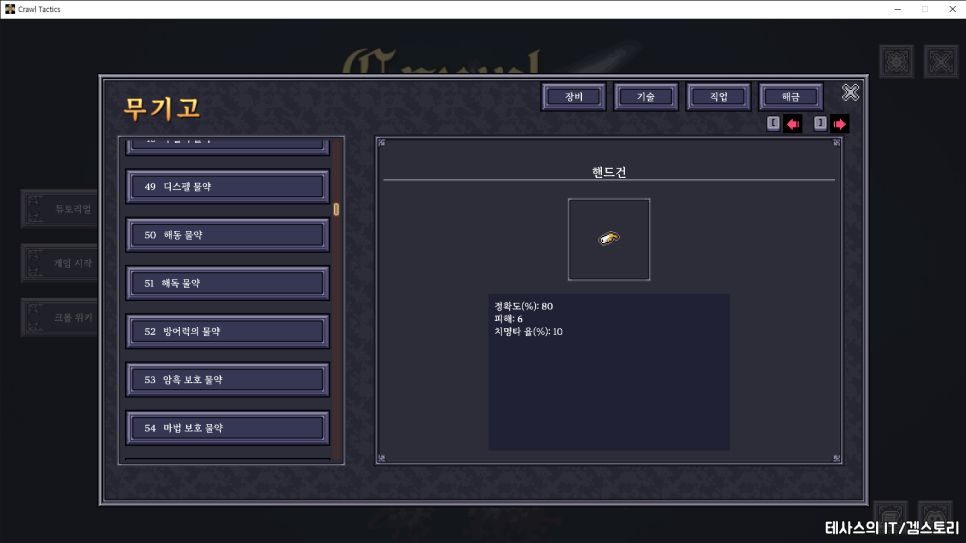The width and height of the screenshot is (966, 543).
Task: Click item 54 마법 보호 물약
Action: (227, 428)
